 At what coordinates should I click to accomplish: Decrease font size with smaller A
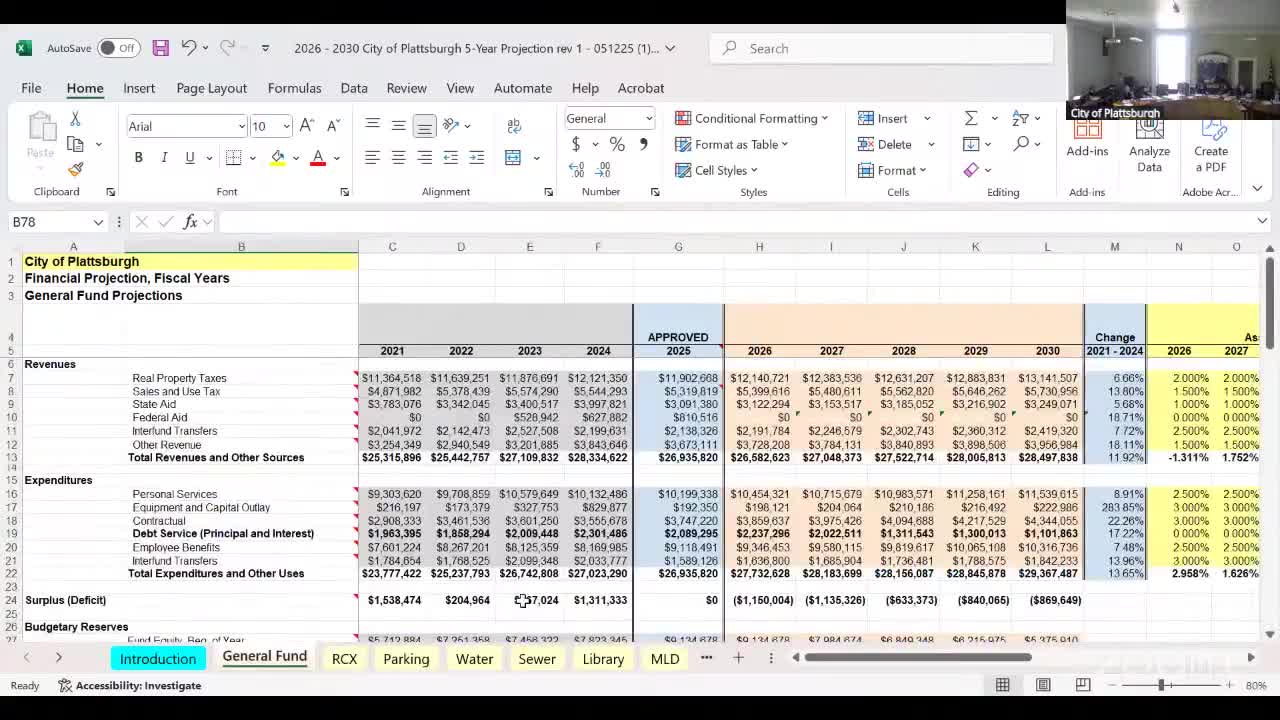333,126
